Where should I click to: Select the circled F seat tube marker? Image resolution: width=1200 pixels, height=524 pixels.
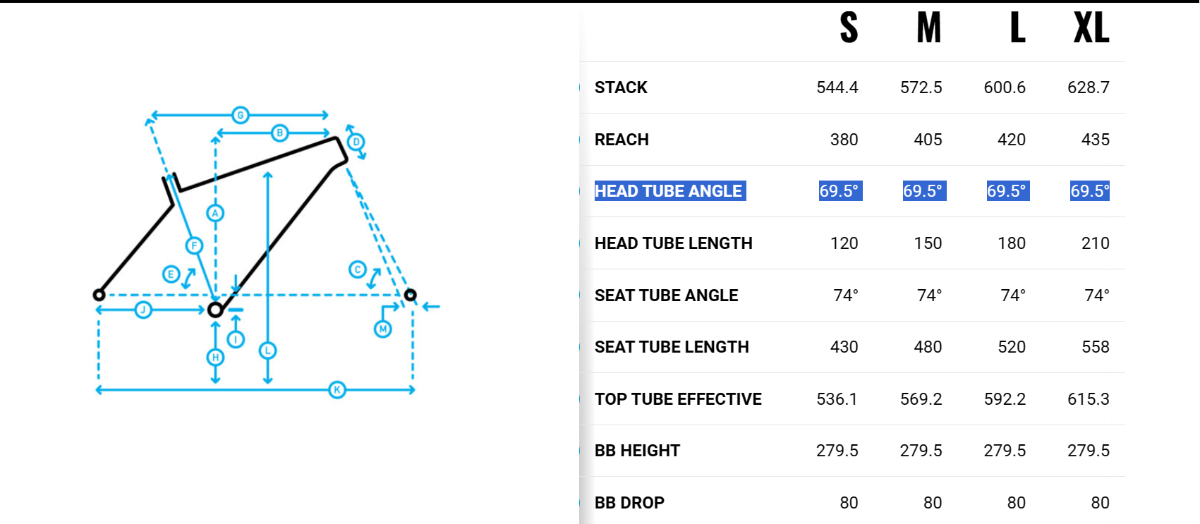click(193, 245)
